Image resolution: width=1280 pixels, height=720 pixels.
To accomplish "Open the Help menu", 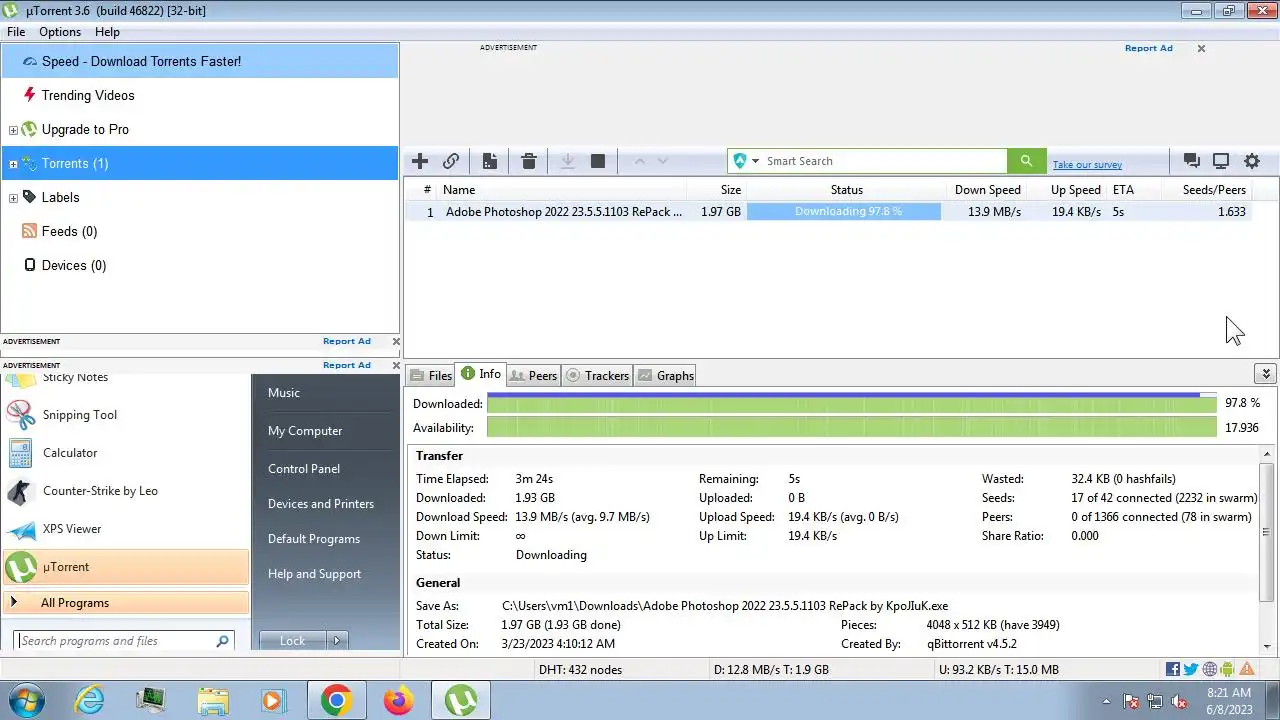I will point(107,32).
